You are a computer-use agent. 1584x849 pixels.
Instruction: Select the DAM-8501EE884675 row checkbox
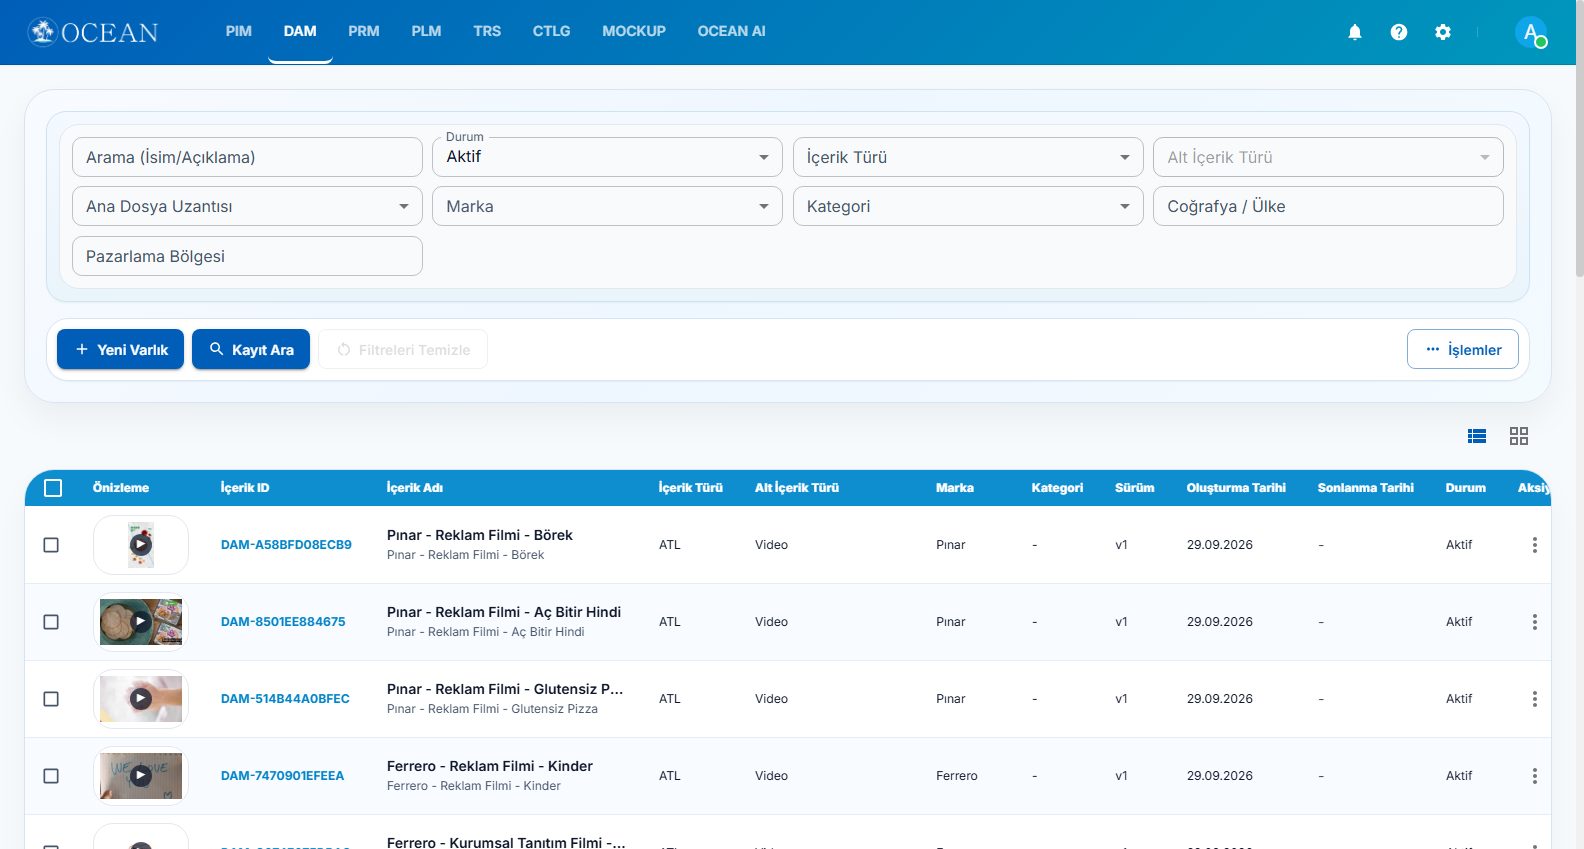pyautogui.click(x=51, y=622)
